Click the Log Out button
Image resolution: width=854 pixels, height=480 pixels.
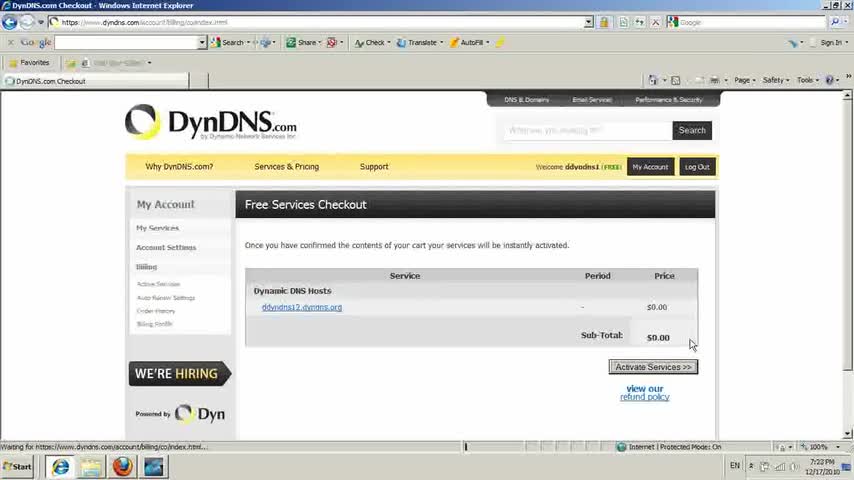click(x=697, y=167)
